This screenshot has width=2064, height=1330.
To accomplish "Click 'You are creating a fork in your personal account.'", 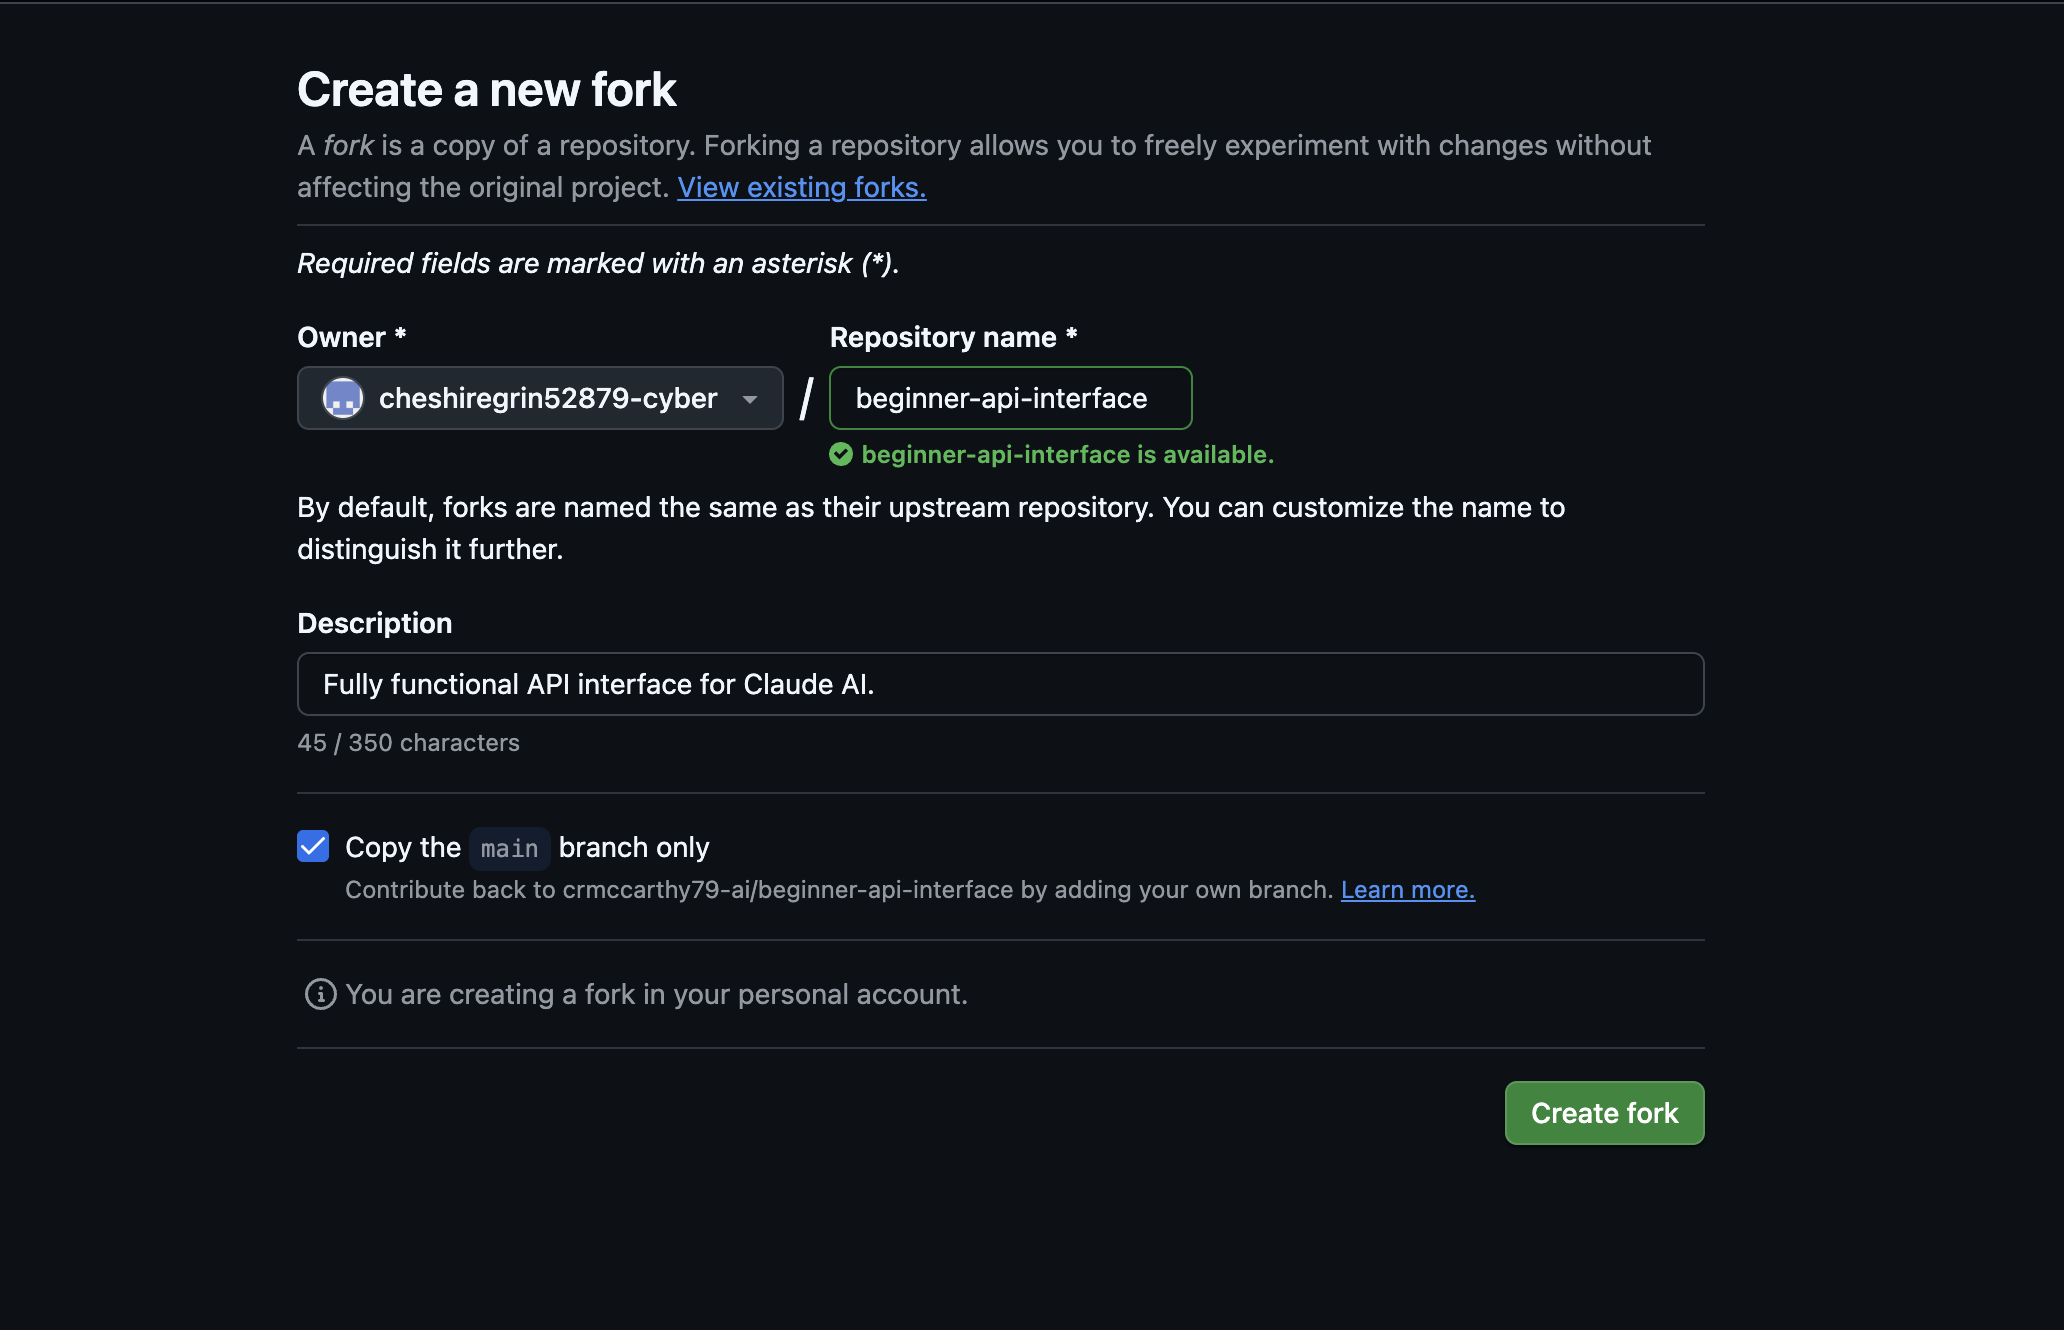I will coord(656,994).
